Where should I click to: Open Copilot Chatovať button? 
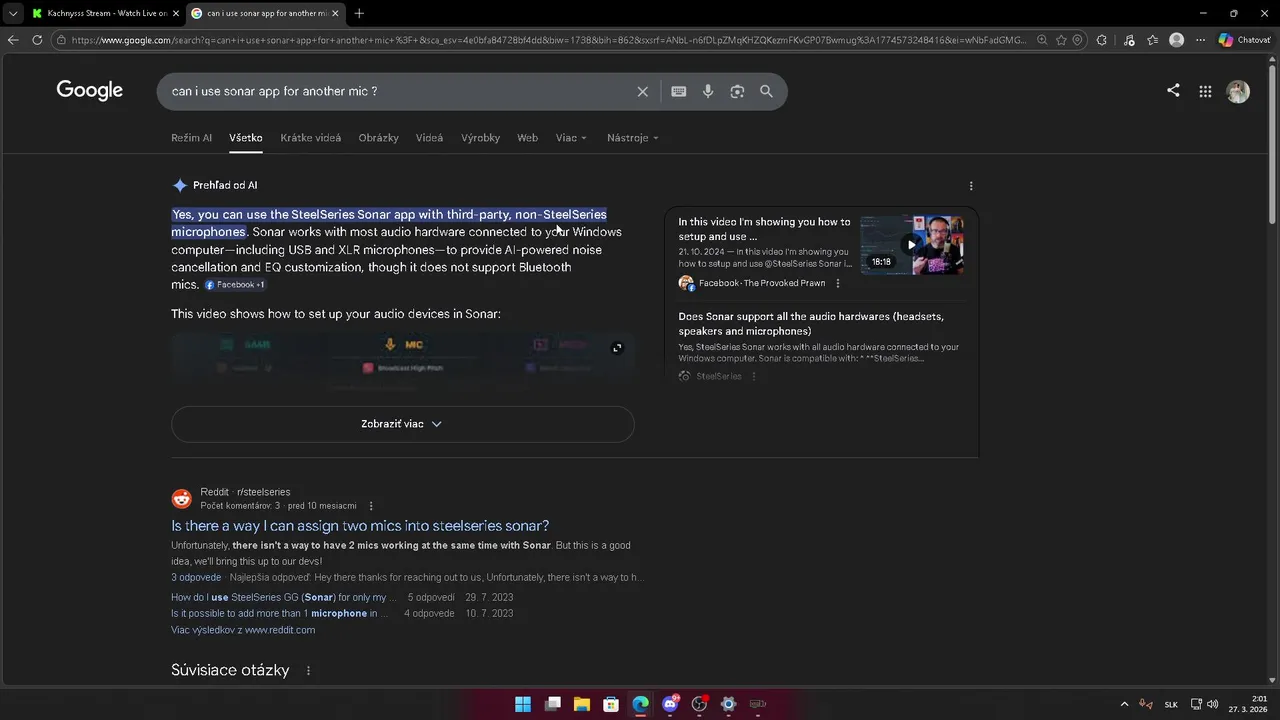tap(1244, 40)
